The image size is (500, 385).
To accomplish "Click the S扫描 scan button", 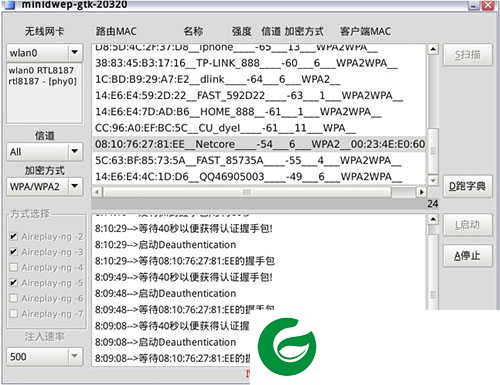I will (x=467, y=55).
